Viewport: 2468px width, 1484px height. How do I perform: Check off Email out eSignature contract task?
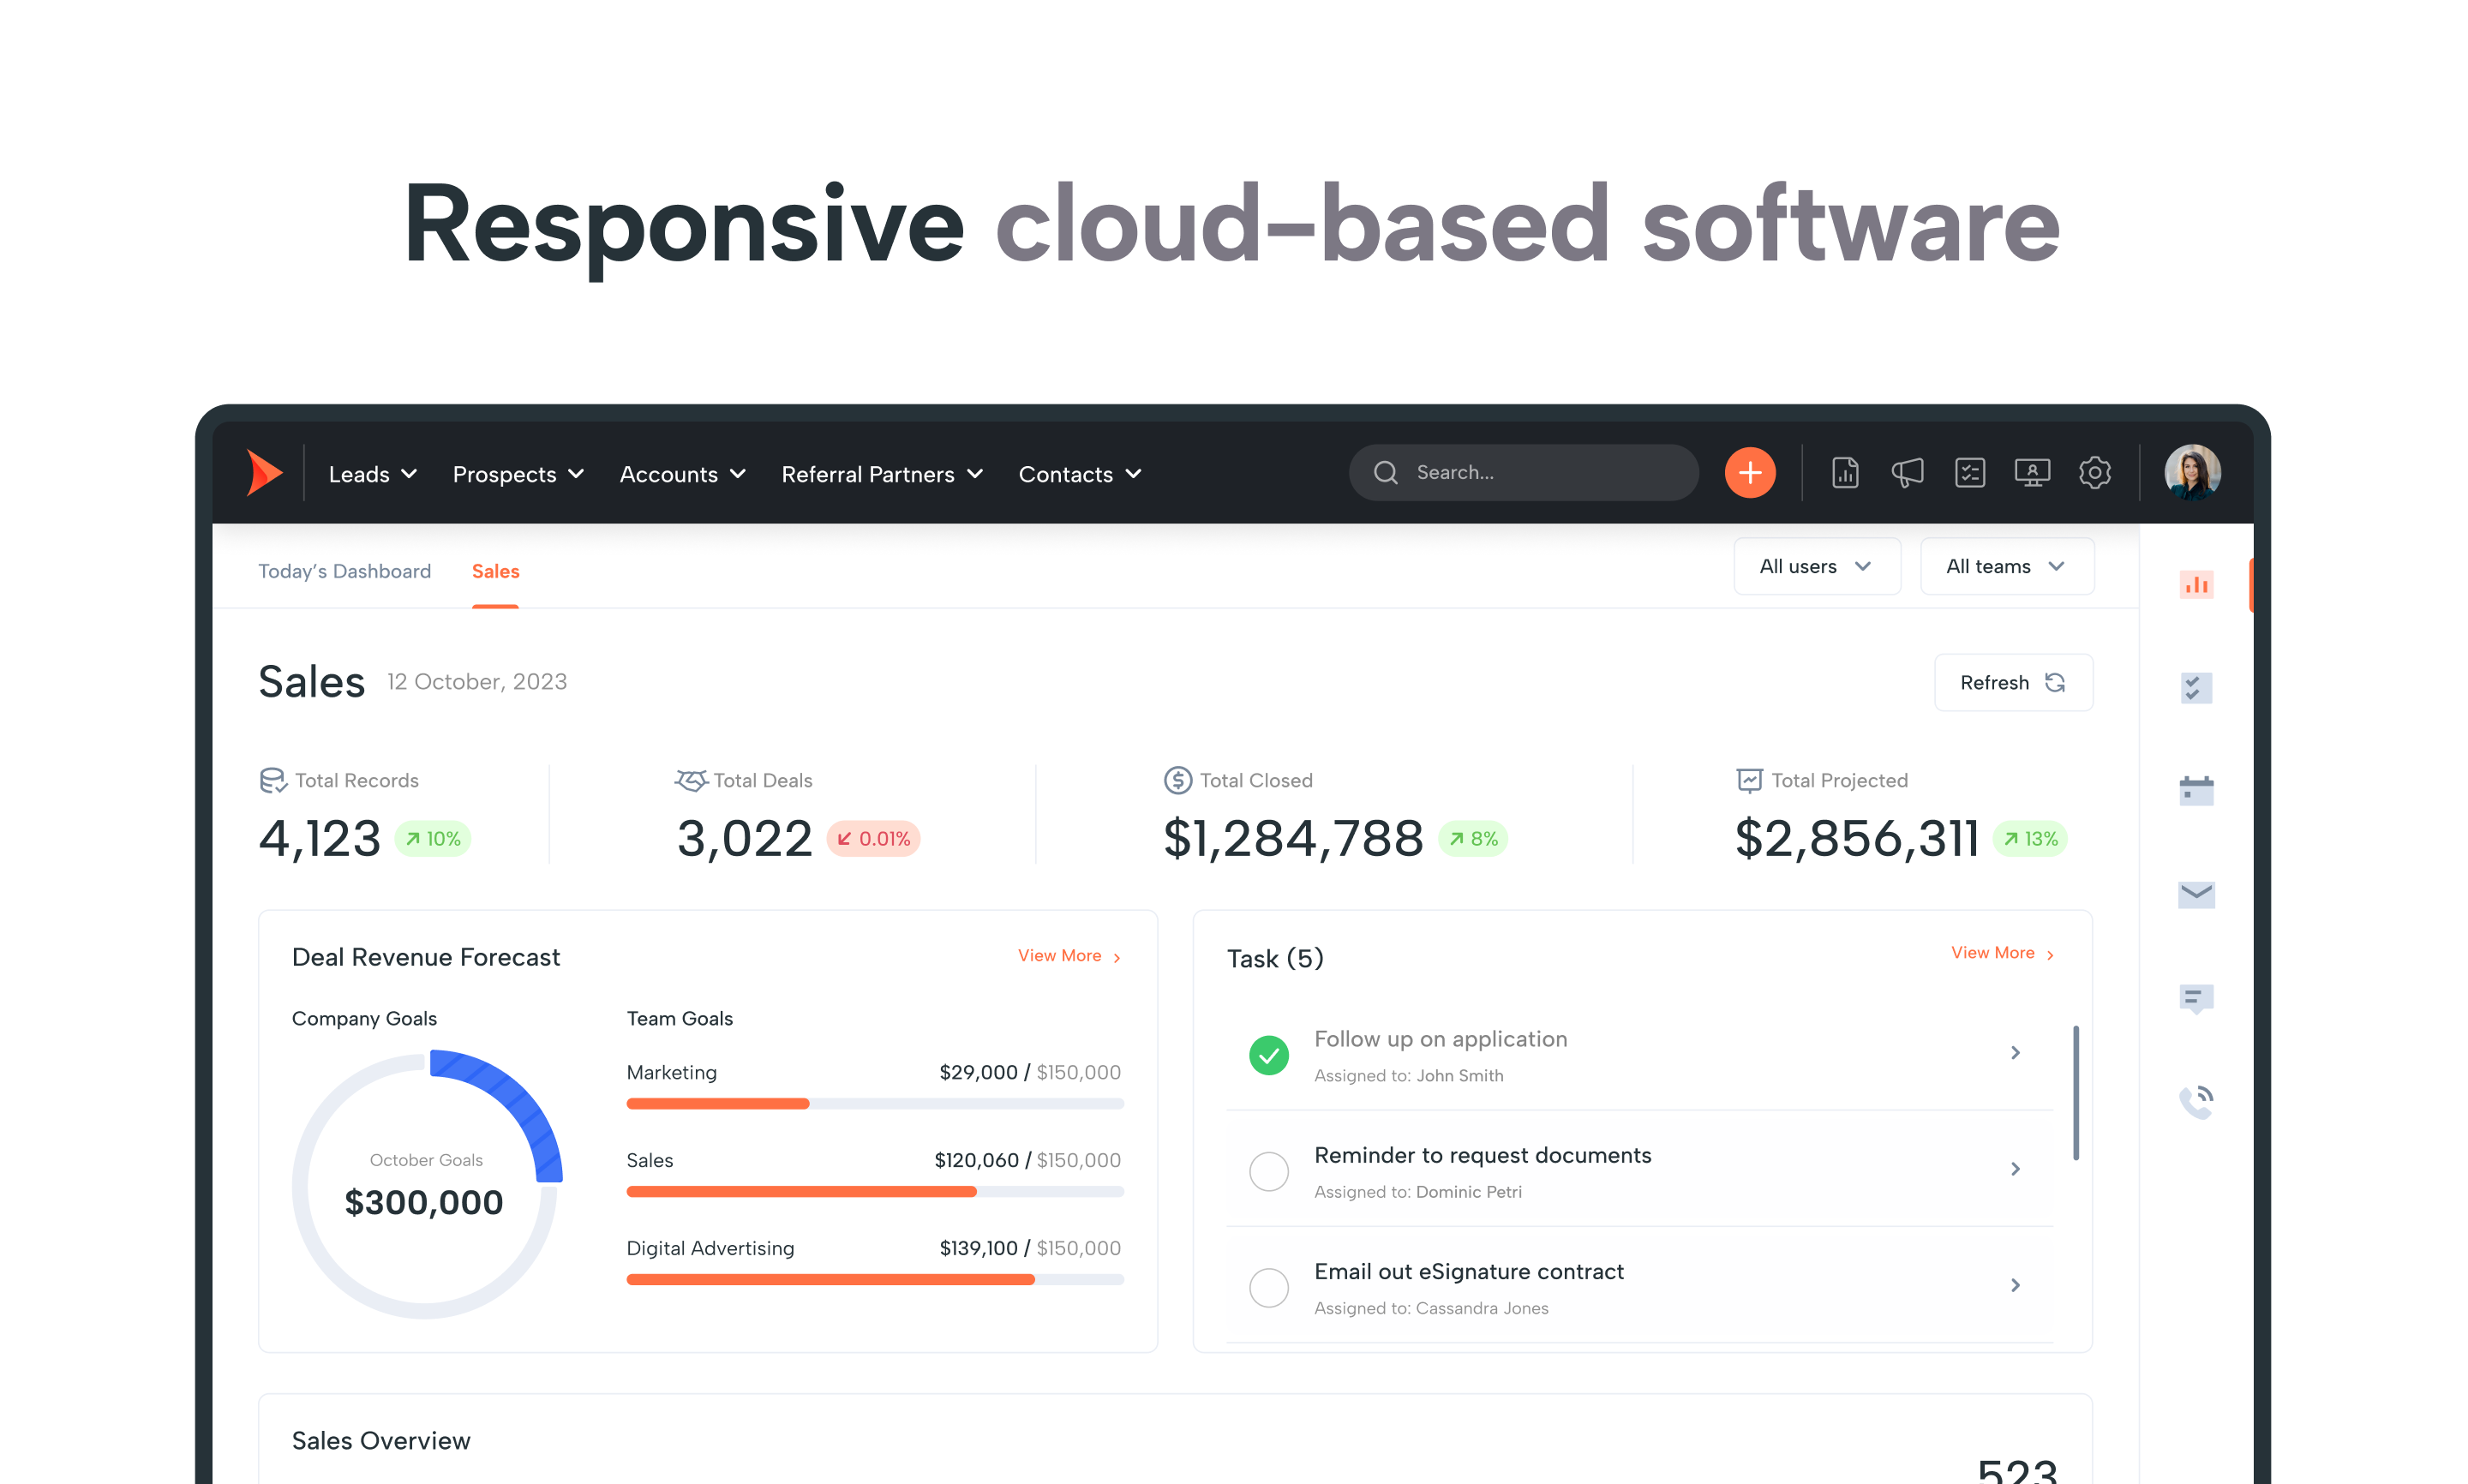point(1268,1287)
